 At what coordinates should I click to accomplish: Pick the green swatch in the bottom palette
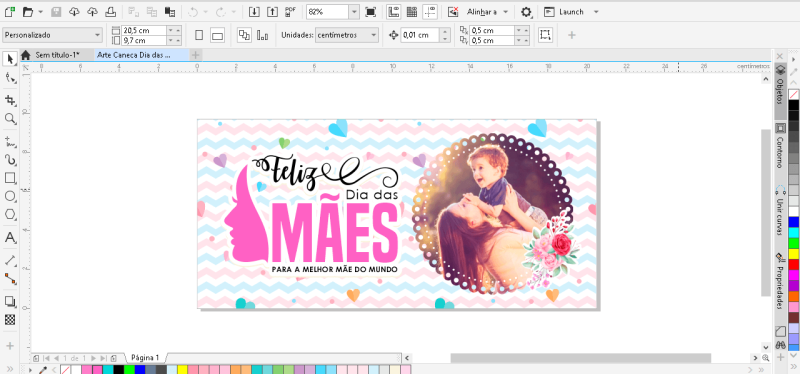[129, 370]
